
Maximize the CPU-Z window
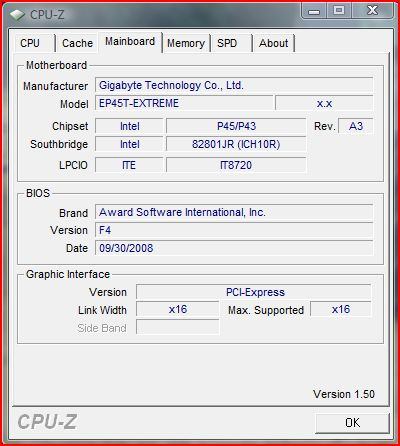click(339, 11)
